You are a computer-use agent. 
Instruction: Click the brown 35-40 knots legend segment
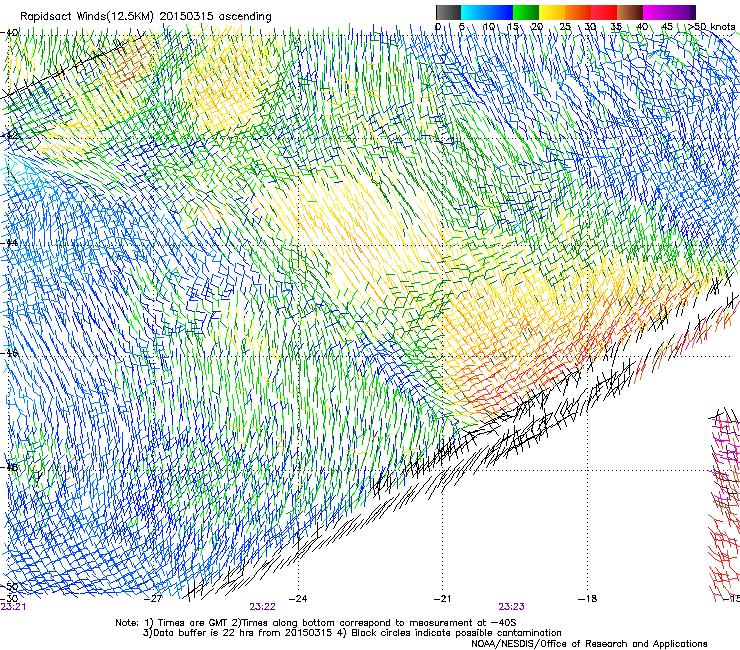(630, 12)
